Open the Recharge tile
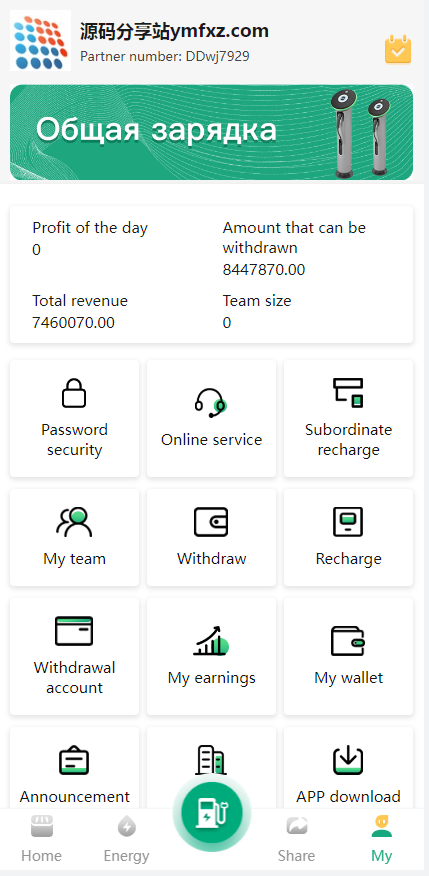The width and height of the screenshot is (429, 876). (349, 537)
